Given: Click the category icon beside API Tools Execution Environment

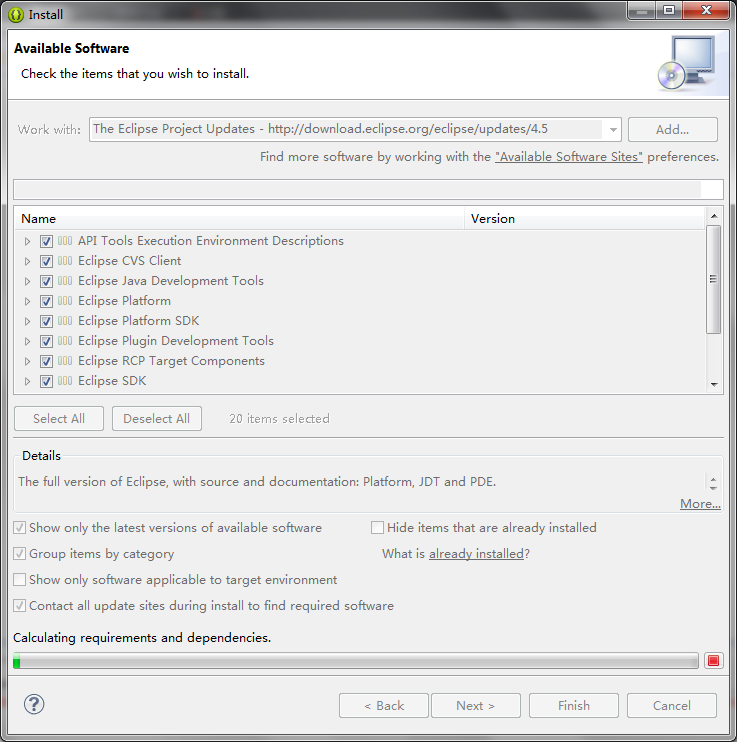Looking at the screenshot, I should 65,241.
